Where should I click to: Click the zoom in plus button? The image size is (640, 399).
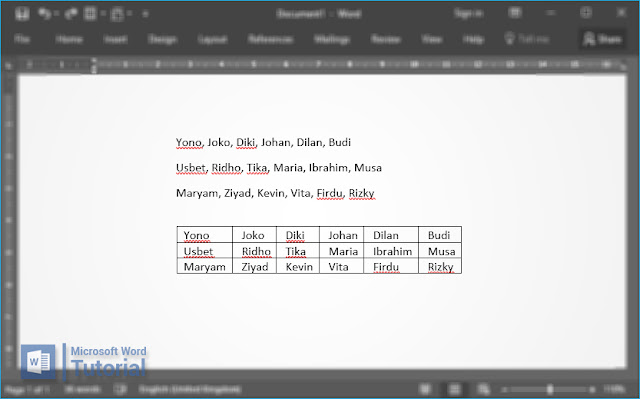[592, 390]
